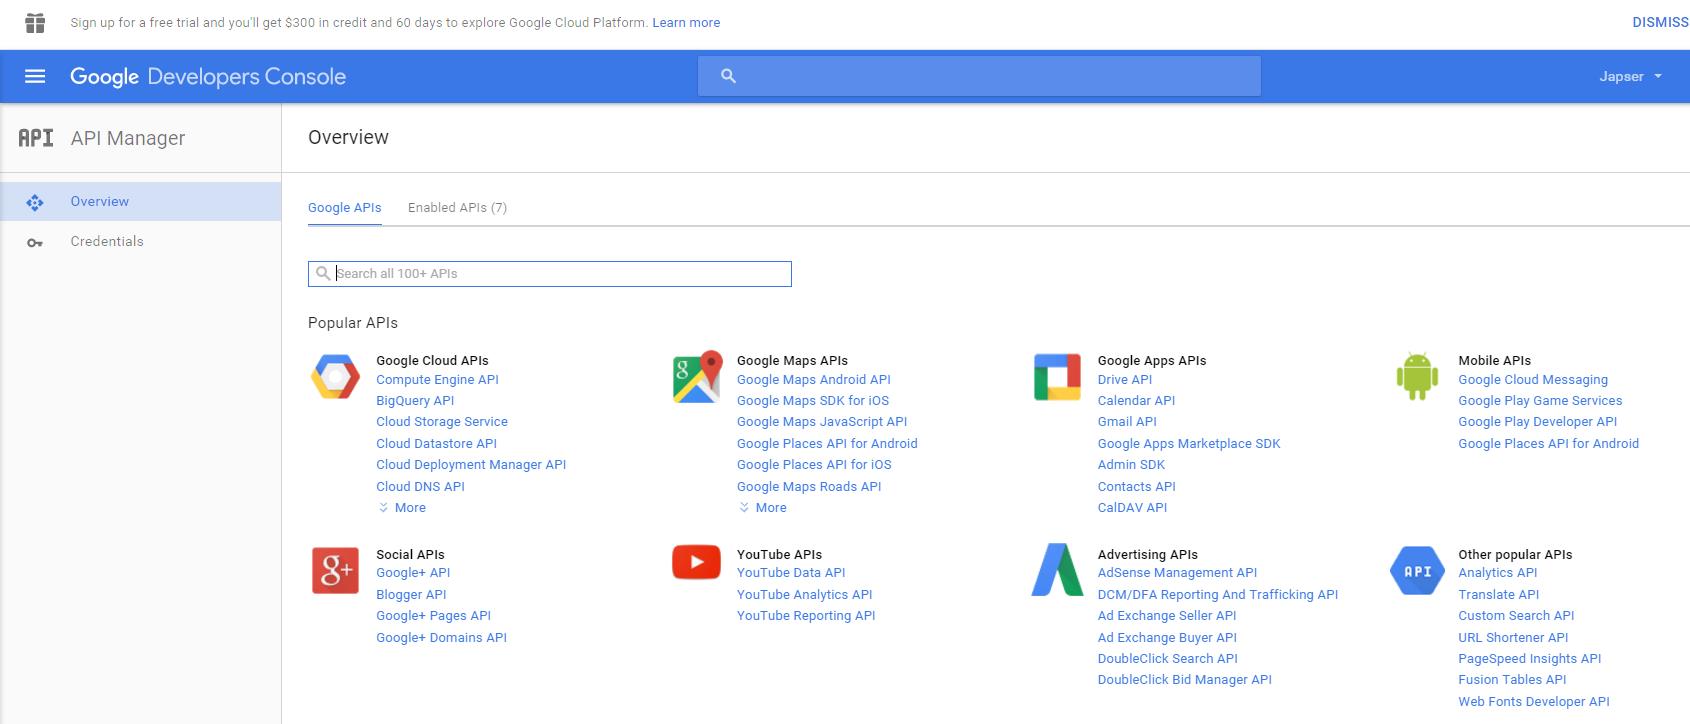Open Google Maps Android API
Viewport: 1690px width, 724px height.
(x=814, y=380)
